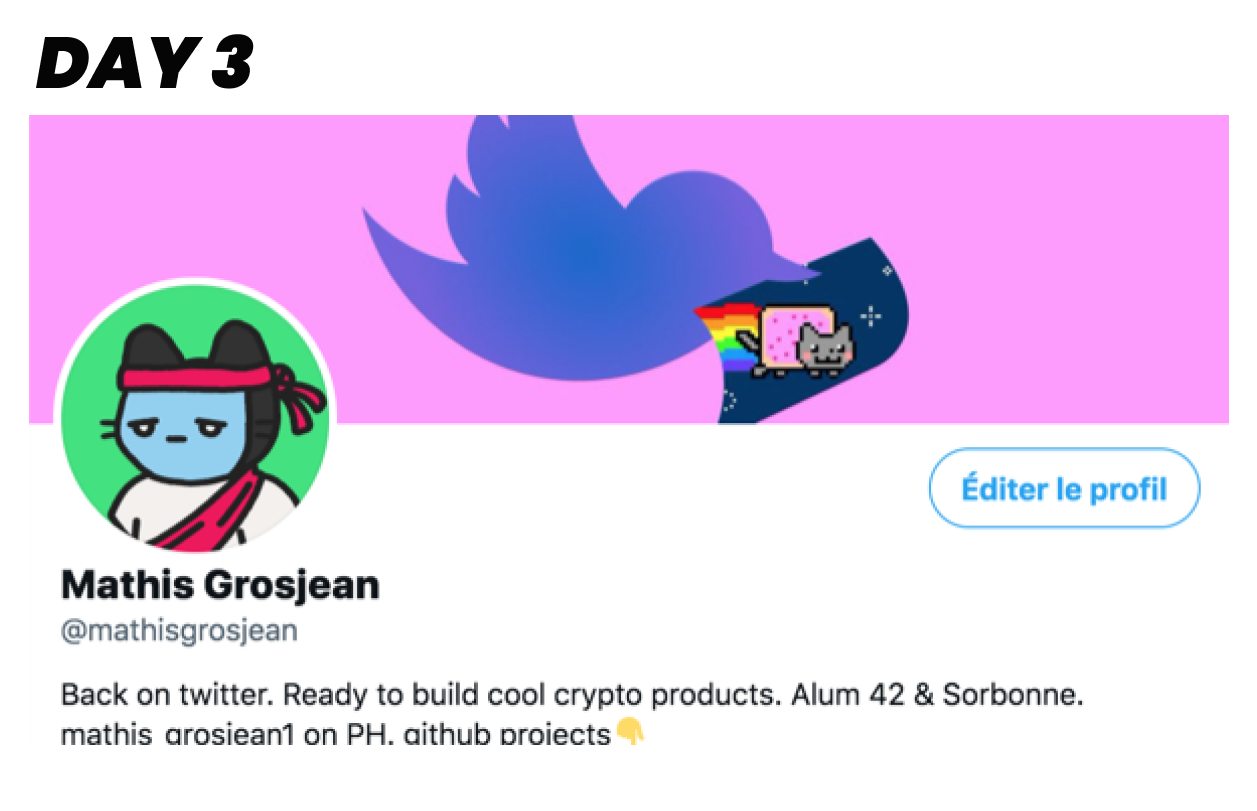Click "Alum 42 & Sorbonne" bio text
The image size is (1257, 811).
pos(936,694)
